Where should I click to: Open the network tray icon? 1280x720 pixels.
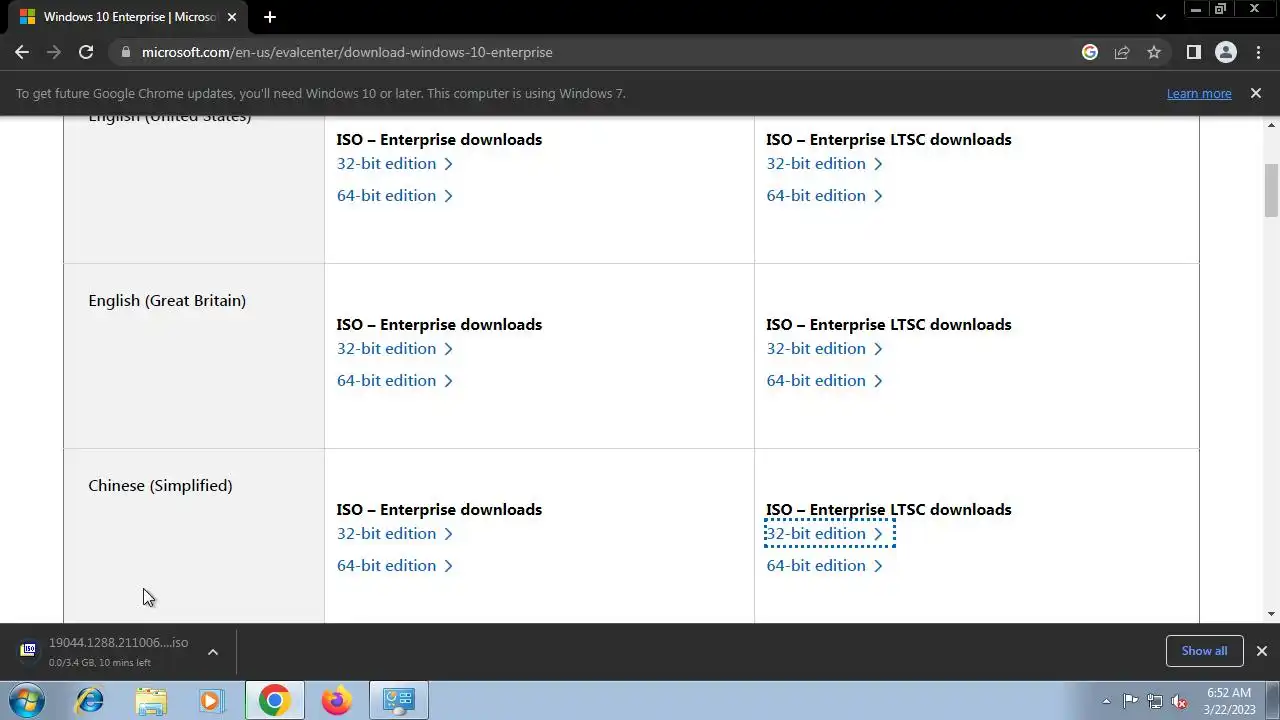click(x=1155, y=701)
